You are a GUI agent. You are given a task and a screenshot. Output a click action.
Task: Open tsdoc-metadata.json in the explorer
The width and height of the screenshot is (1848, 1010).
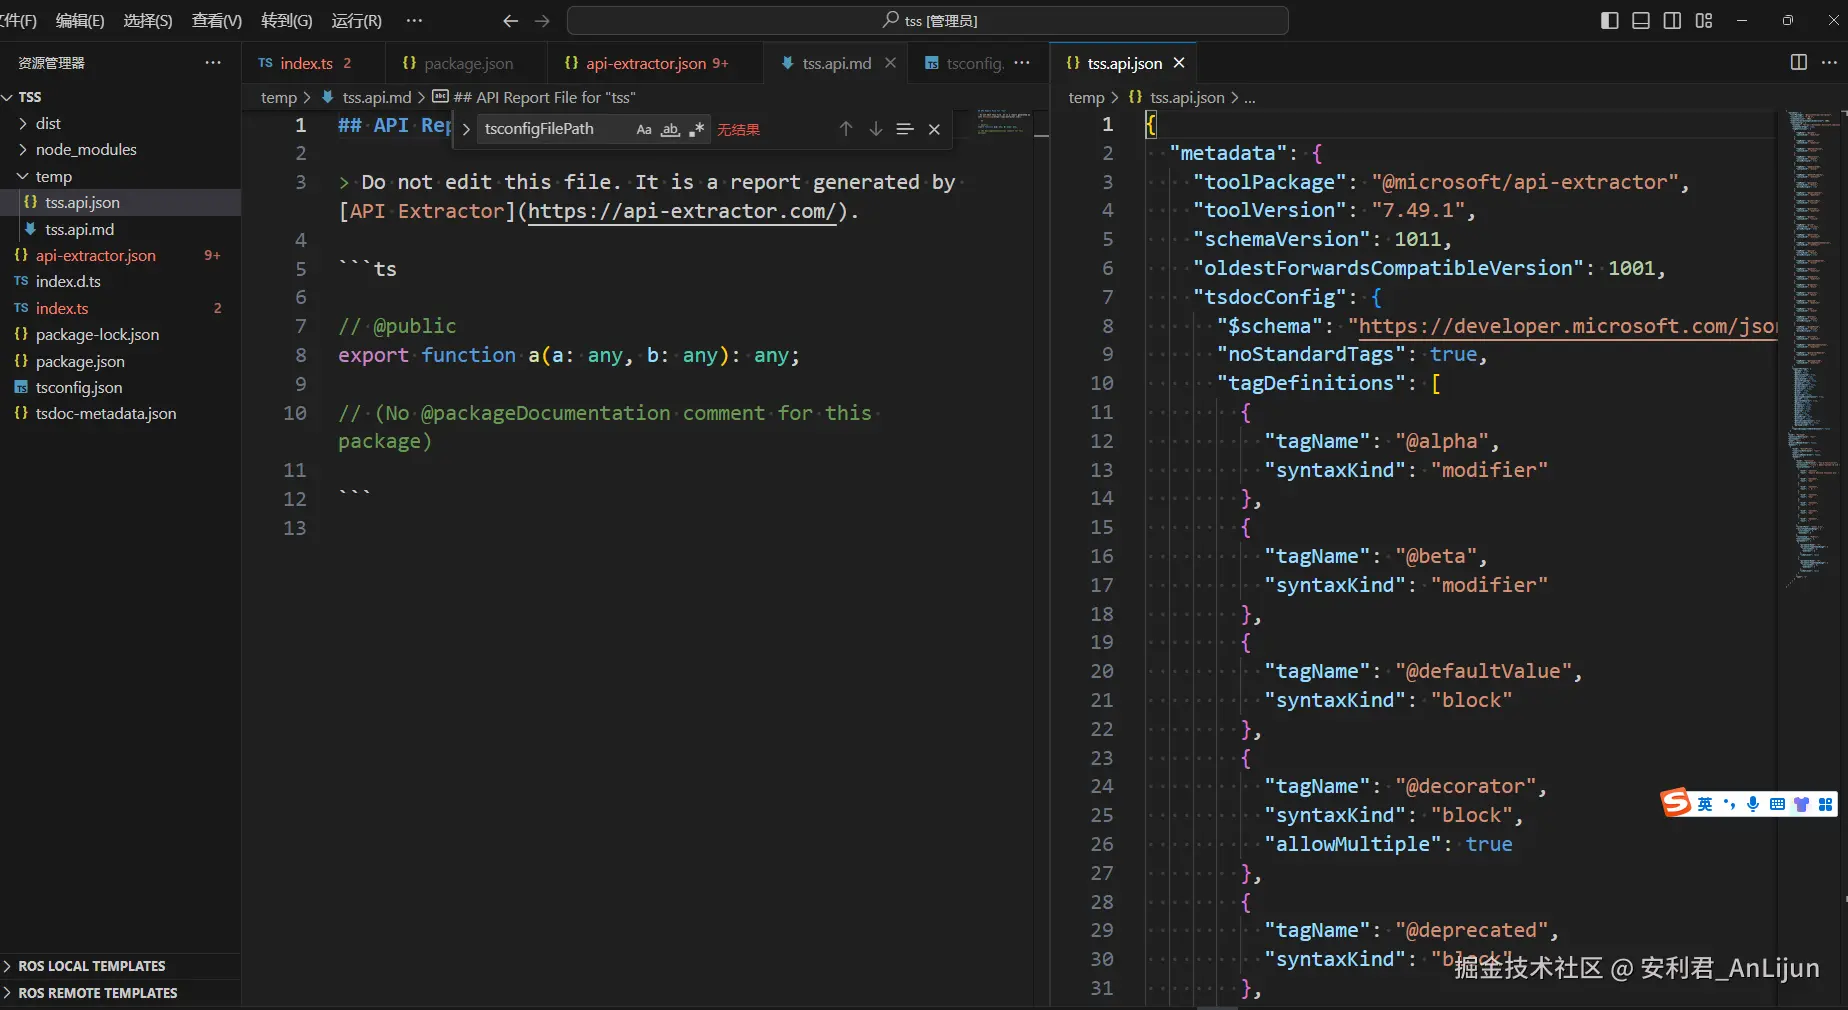(106, 413)
